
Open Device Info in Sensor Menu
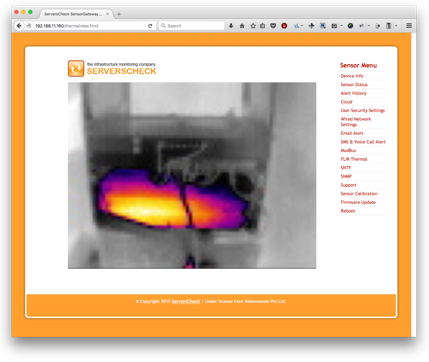coord(352,76)
